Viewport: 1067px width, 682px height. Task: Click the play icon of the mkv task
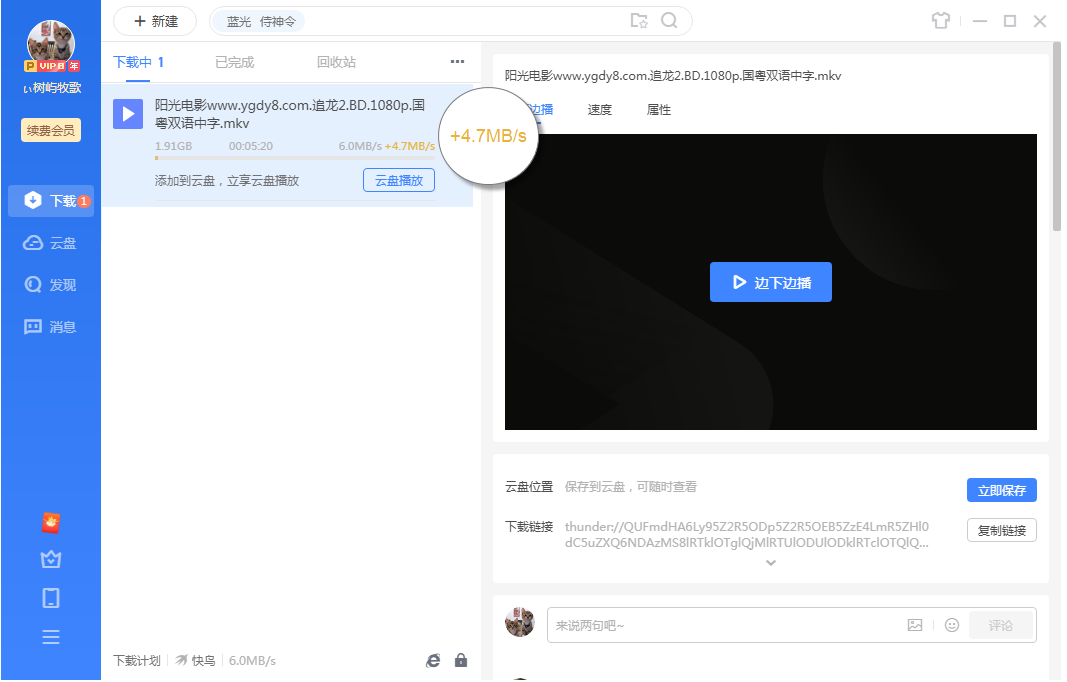tap(128, 114)
